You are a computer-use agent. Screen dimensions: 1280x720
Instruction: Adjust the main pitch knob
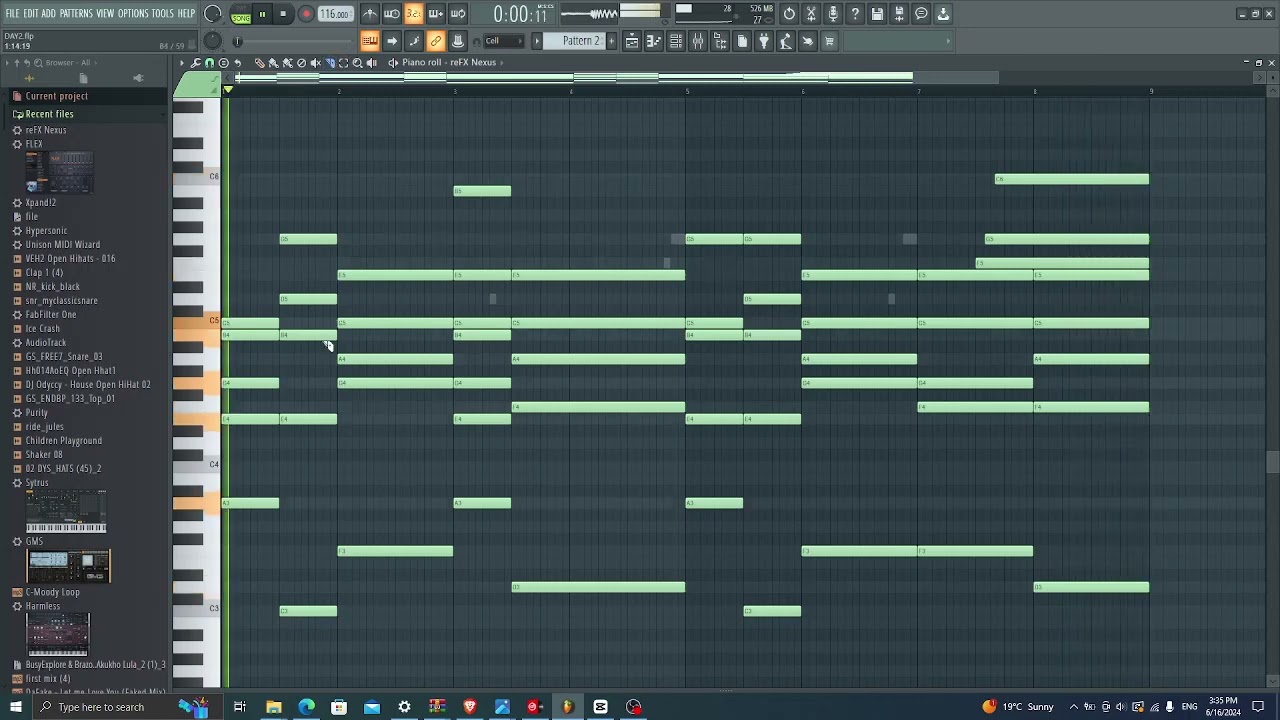[213, 41]
